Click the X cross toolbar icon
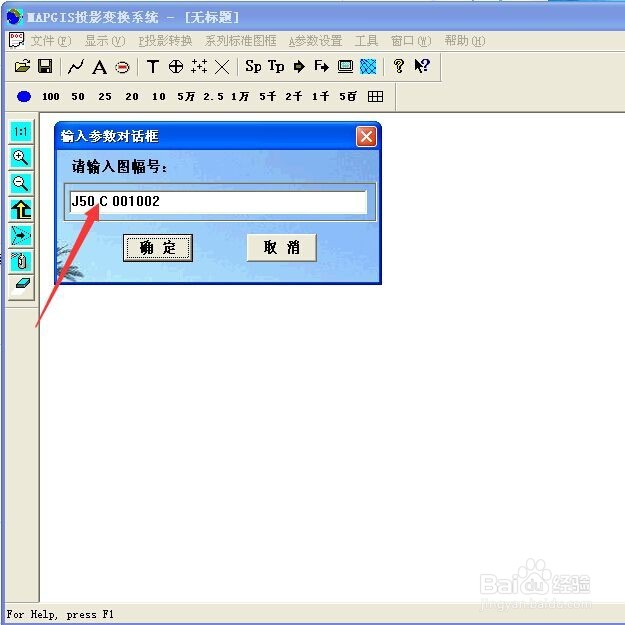Image resolution: width=625 pixels, height=625 pixels. [x=222, y=67]
